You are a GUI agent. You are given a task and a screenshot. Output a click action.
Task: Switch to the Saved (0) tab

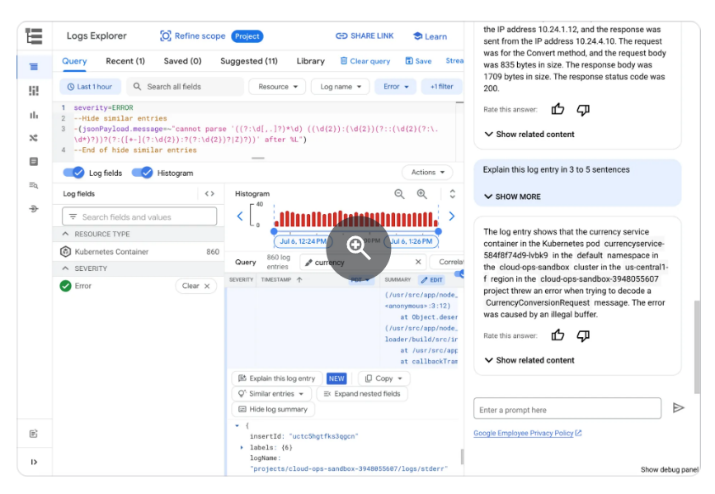tap(182, 61)
